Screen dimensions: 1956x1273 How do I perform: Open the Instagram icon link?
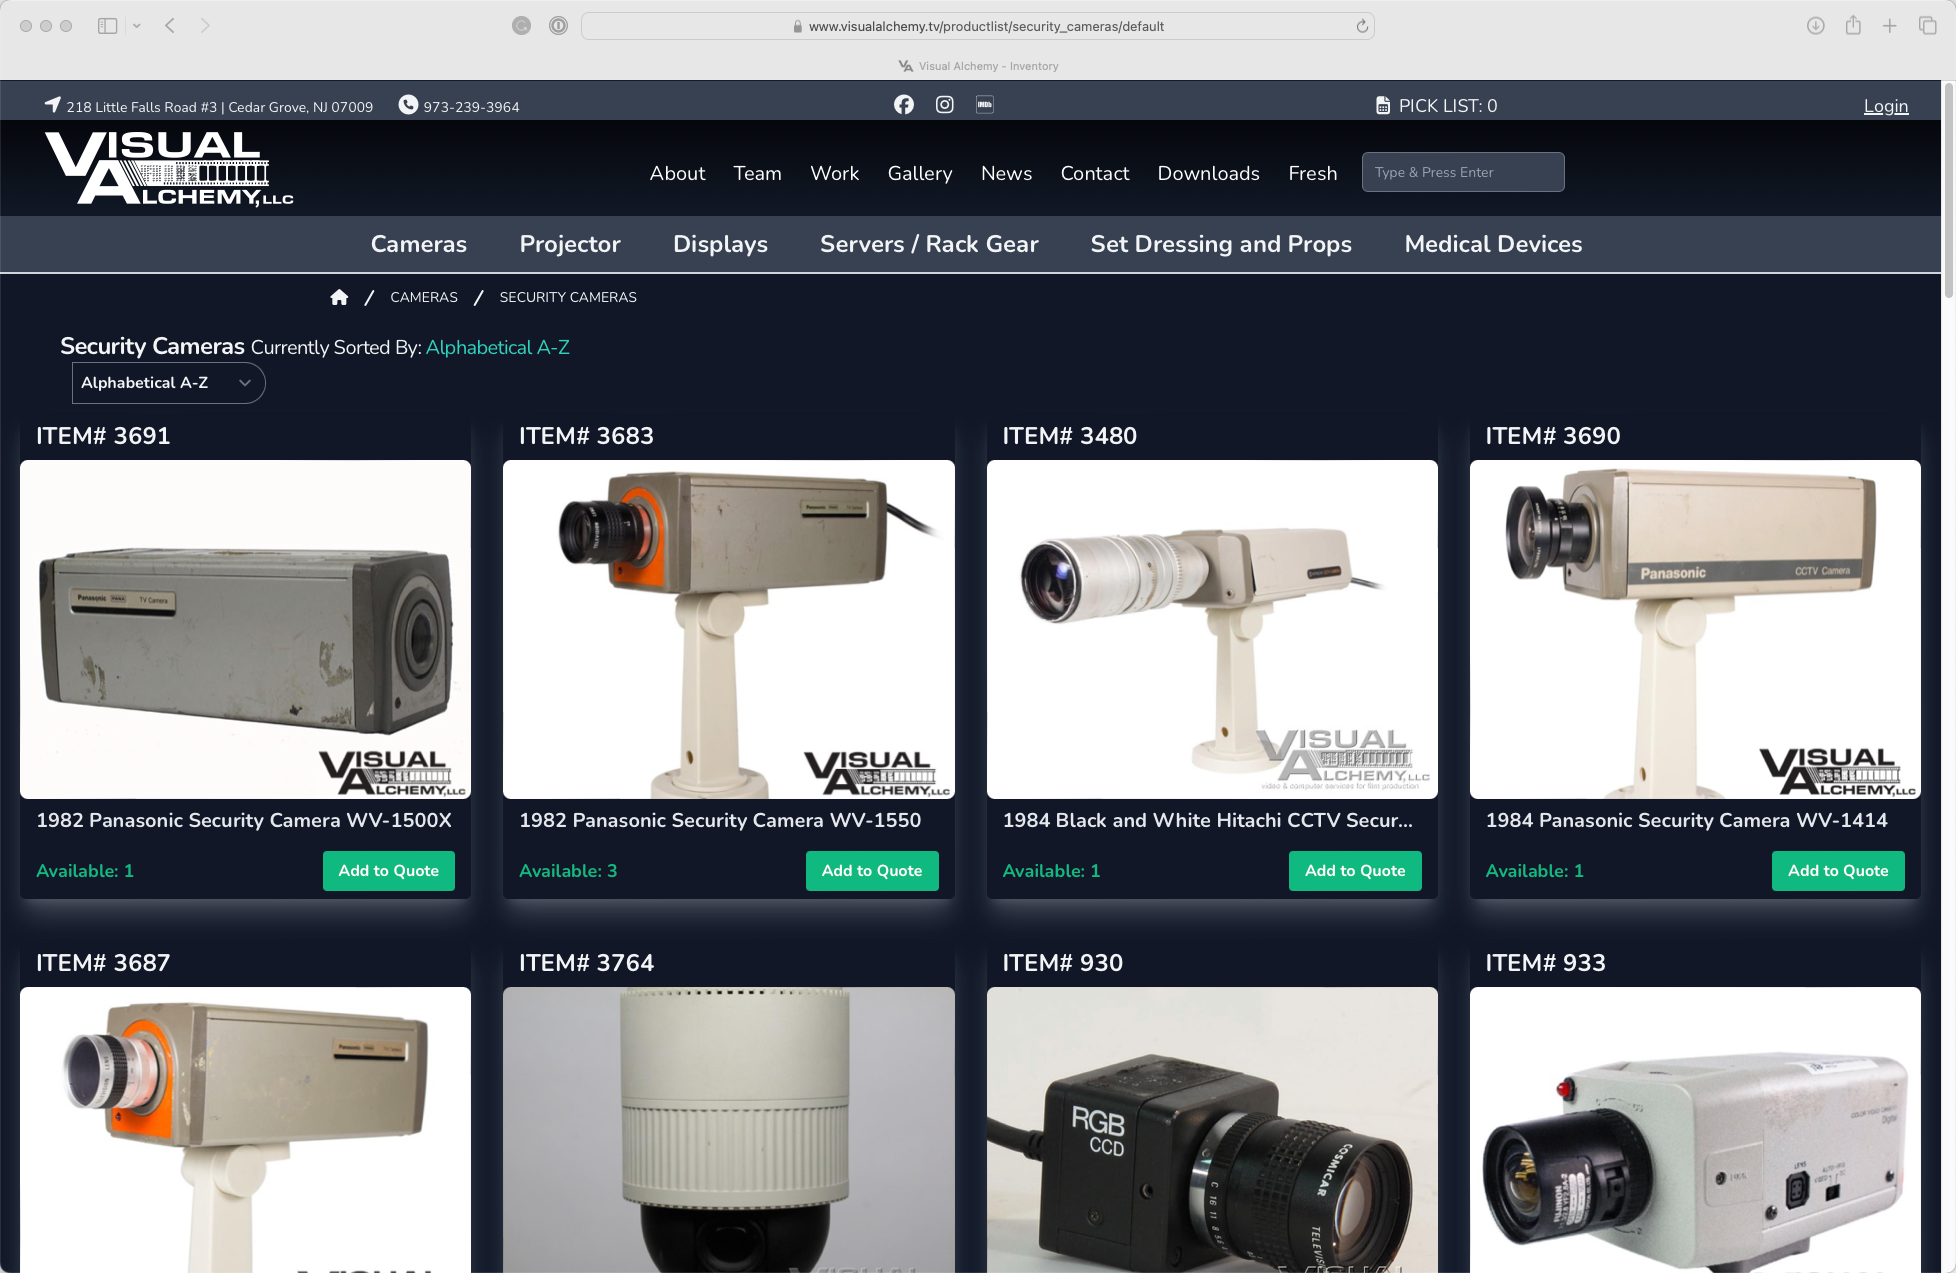click(945, 105)
